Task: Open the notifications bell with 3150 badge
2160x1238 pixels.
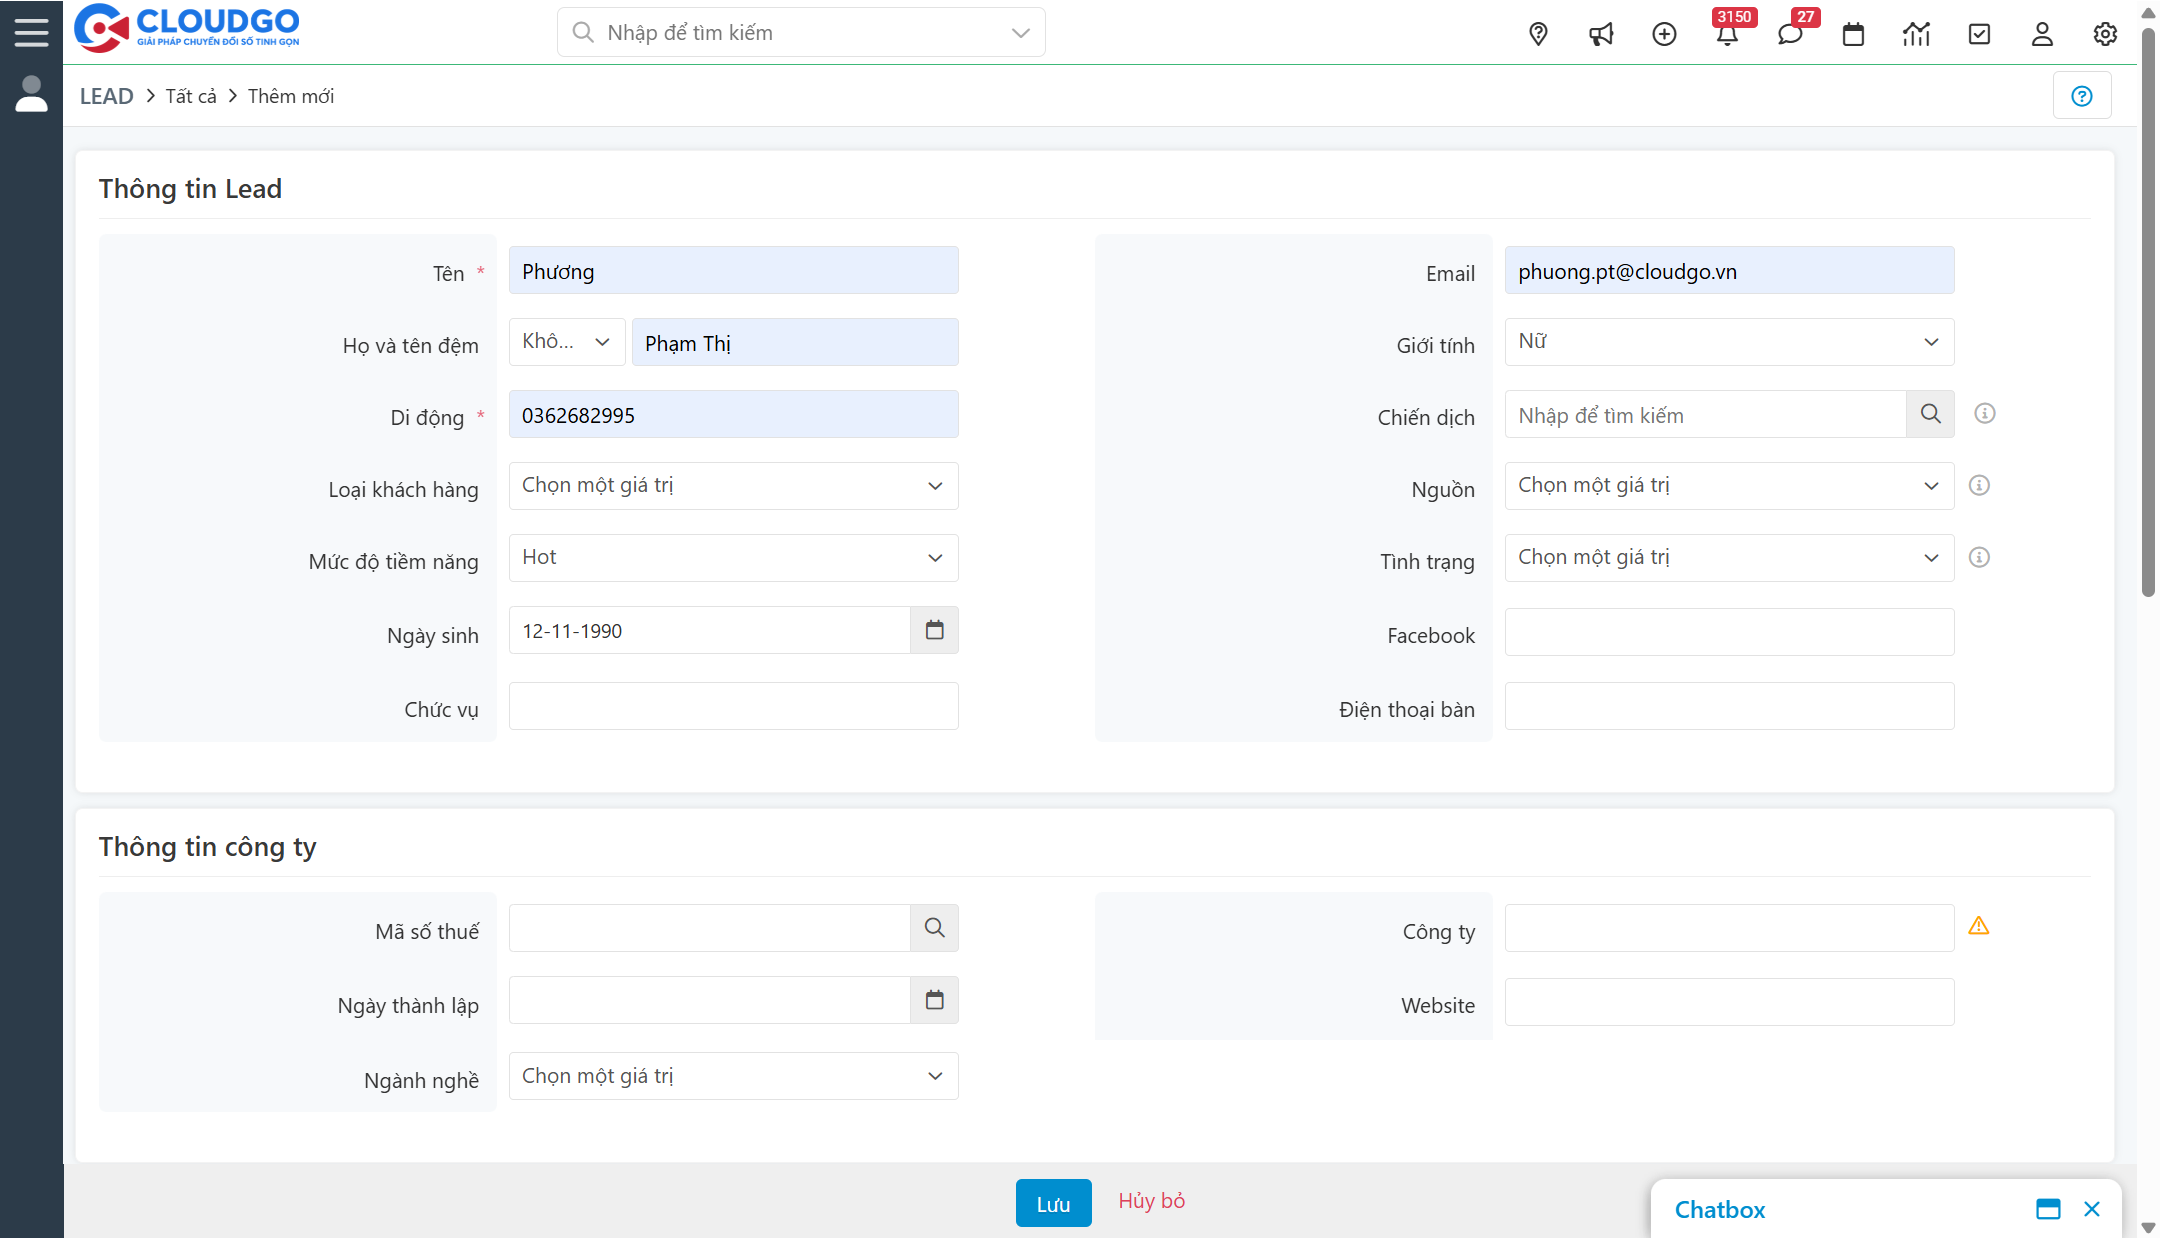Action: point(1727,34)
